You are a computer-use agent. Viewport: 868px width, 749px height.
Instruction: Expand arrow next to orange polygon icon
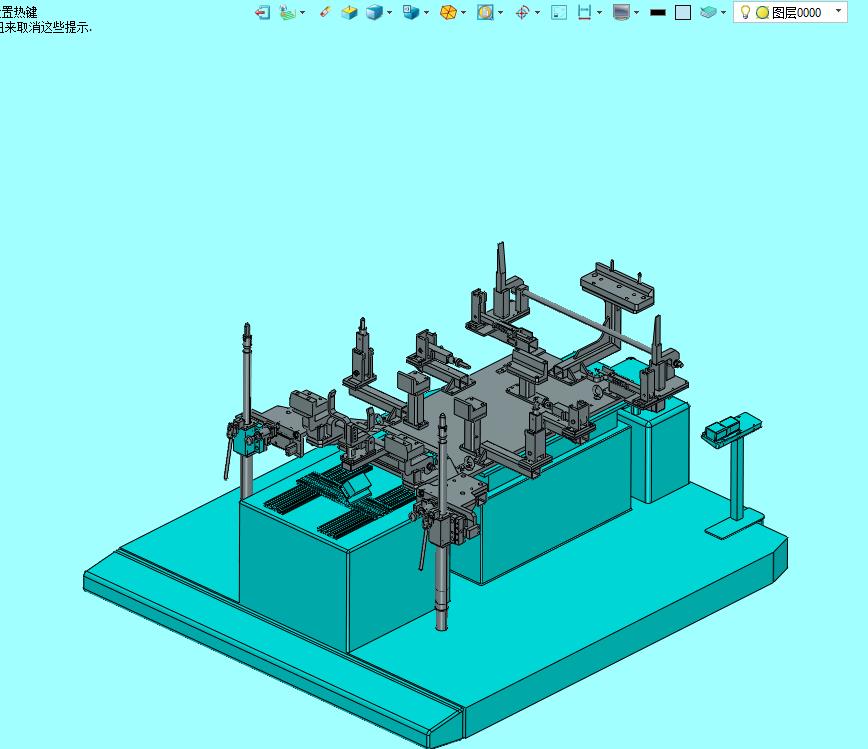[x=463, y=12]
